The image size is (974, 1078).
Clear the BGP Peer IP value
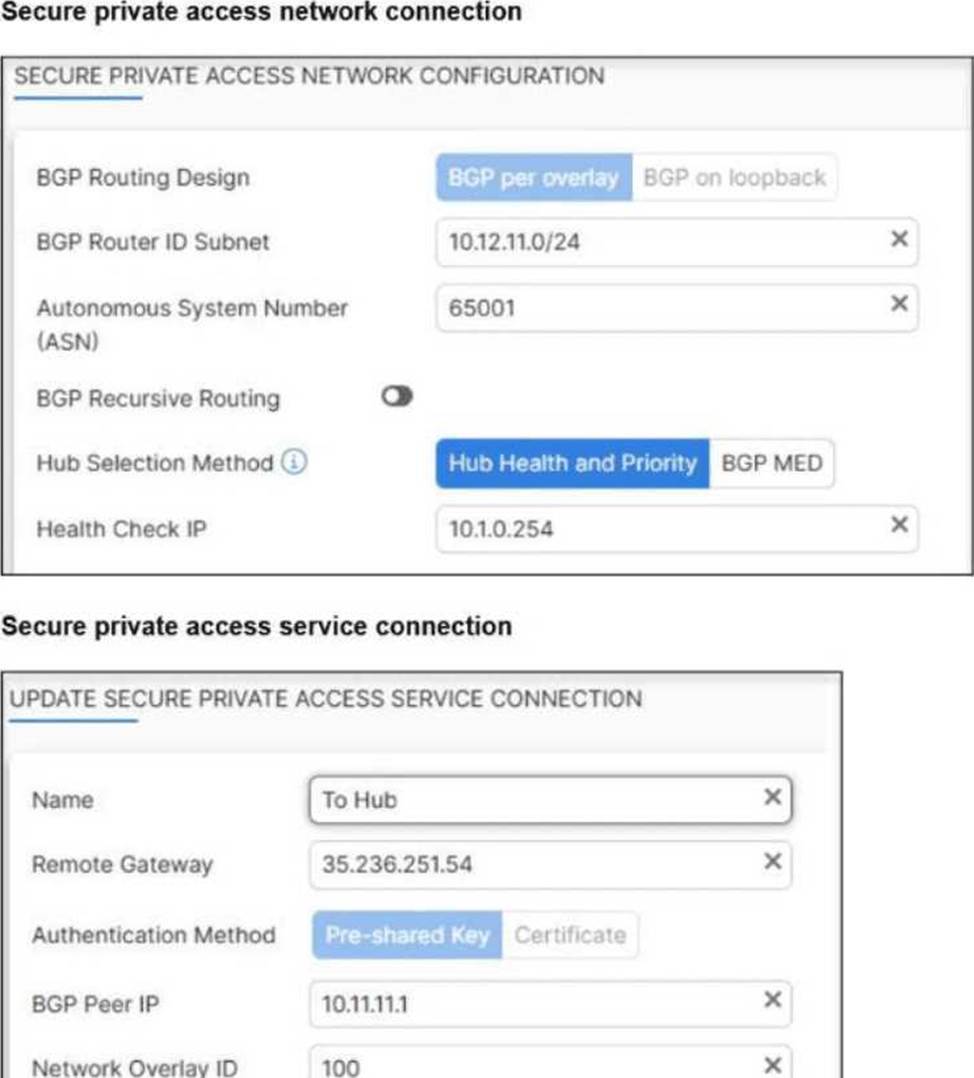(x=772, y=999)
